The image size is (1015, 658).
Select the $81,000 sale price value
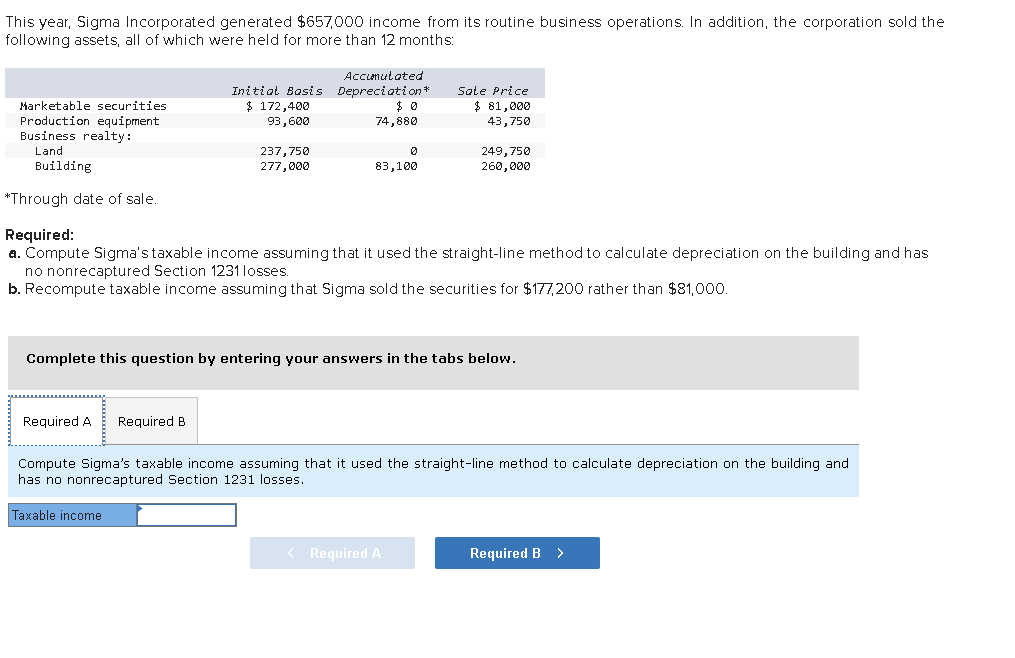(503, 105)
